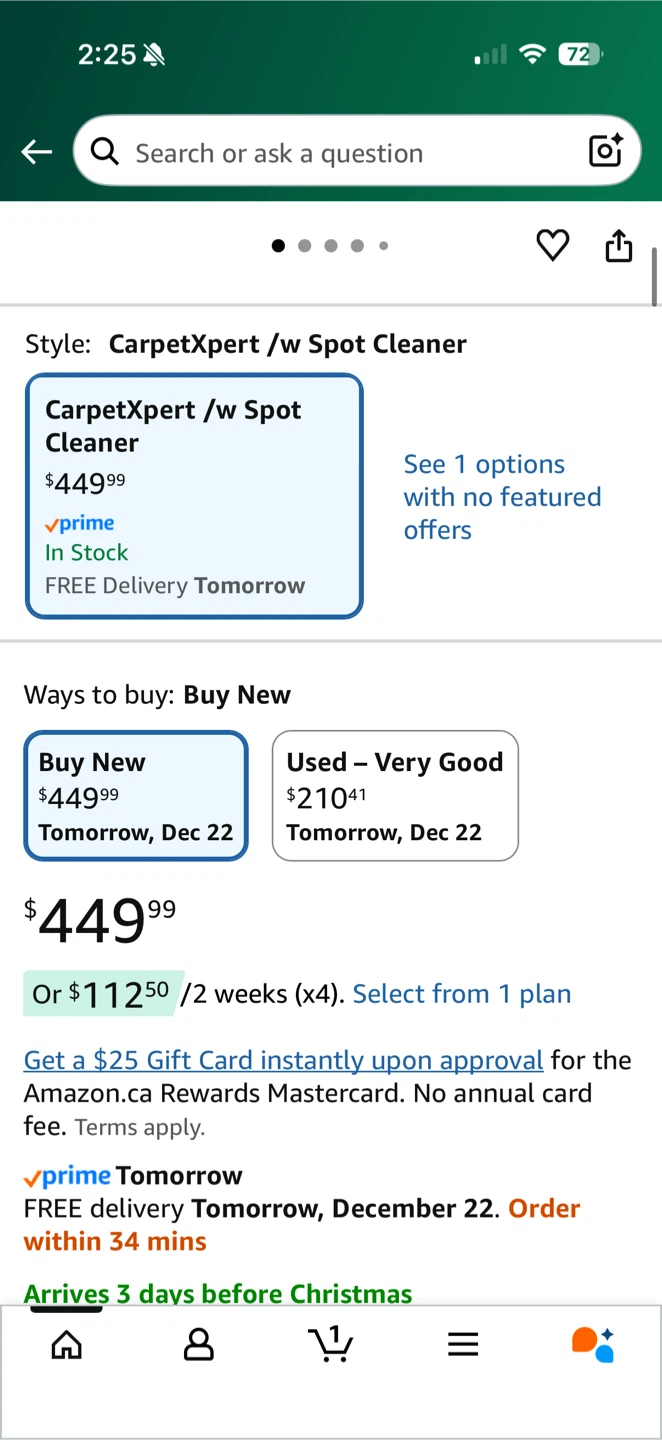Tap the search magnifier icon

click(104, 152)
